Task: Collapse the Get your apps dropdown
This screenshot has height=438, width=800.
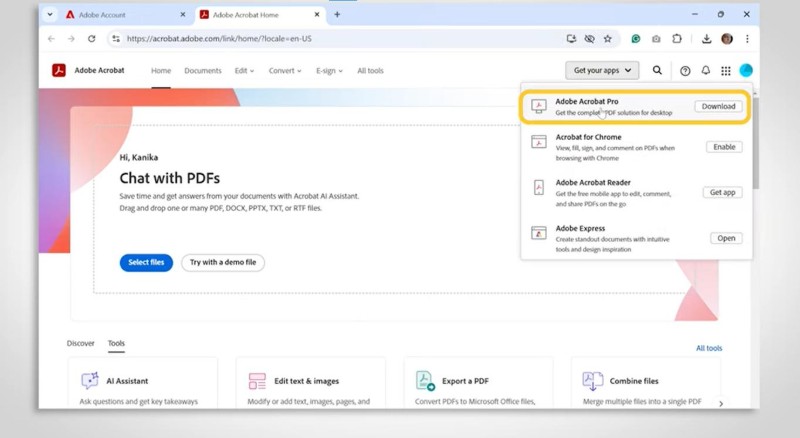Action: (602, 70)
